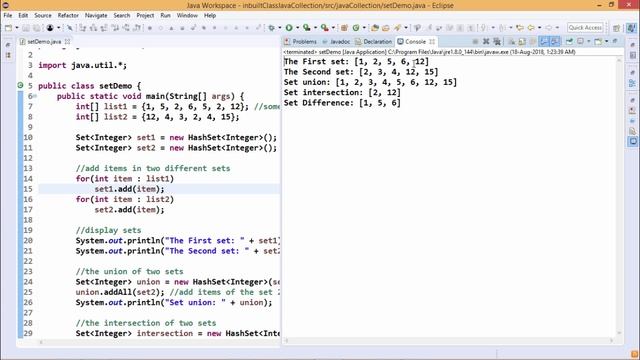Click the Clear Console icon
This screenshot has height=360, width=640.
click(511, 41)
